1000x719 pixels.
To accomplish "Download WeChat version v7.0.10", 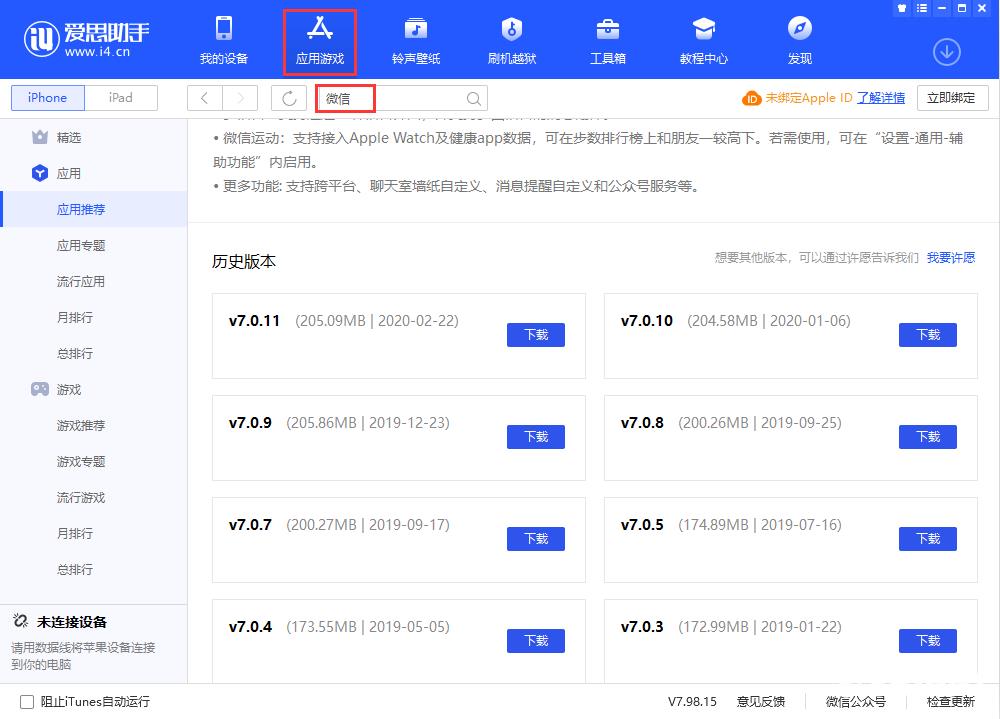I will (x=928, y=335).
